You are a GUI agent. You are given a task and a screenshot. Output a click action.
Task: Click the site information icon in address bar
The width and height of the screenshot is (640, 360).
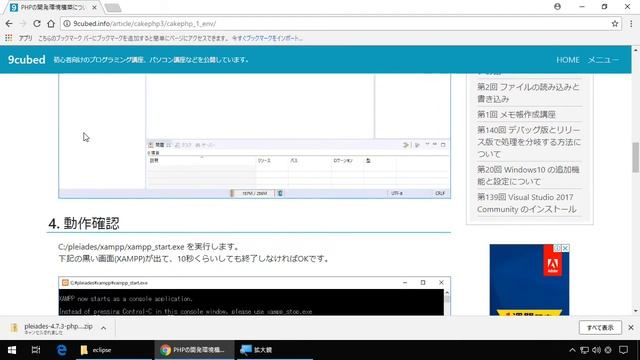[67, 24]
